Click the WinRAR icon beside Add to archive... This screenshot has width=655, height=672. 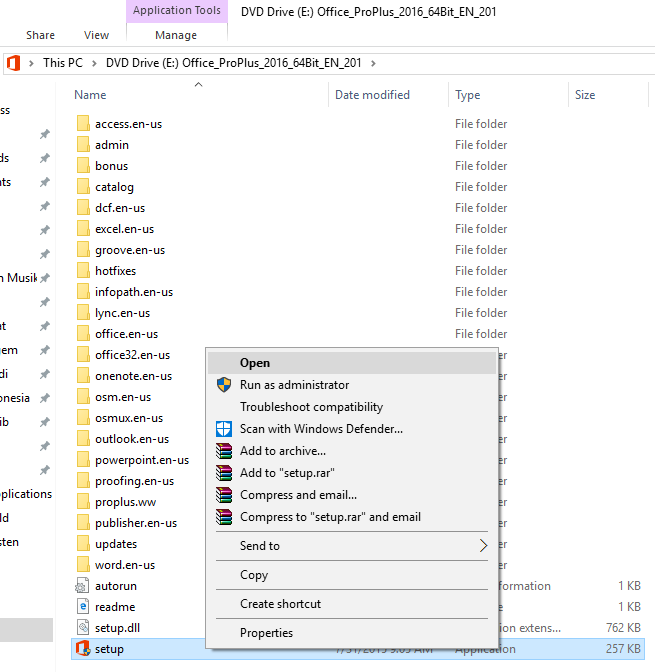point(224,451)
